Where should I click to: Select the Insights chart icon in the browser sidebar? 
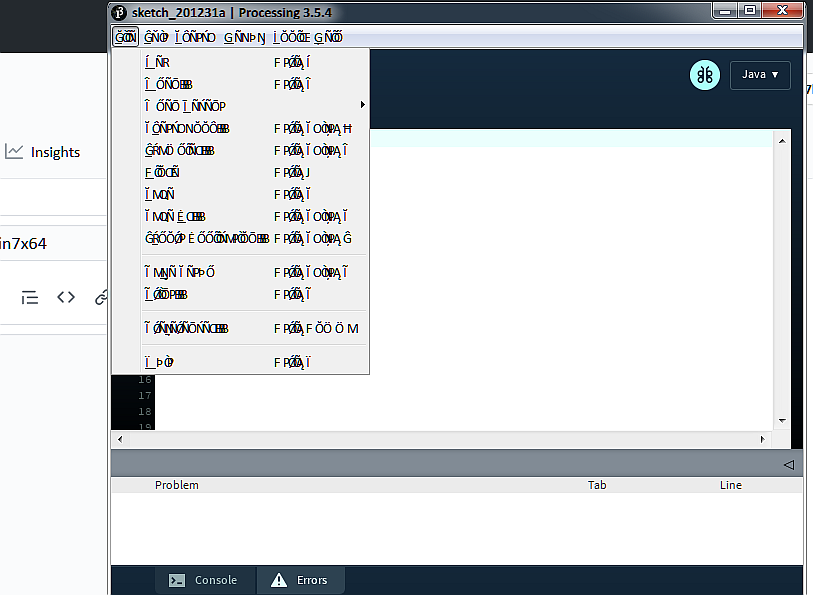coord(15,152)
